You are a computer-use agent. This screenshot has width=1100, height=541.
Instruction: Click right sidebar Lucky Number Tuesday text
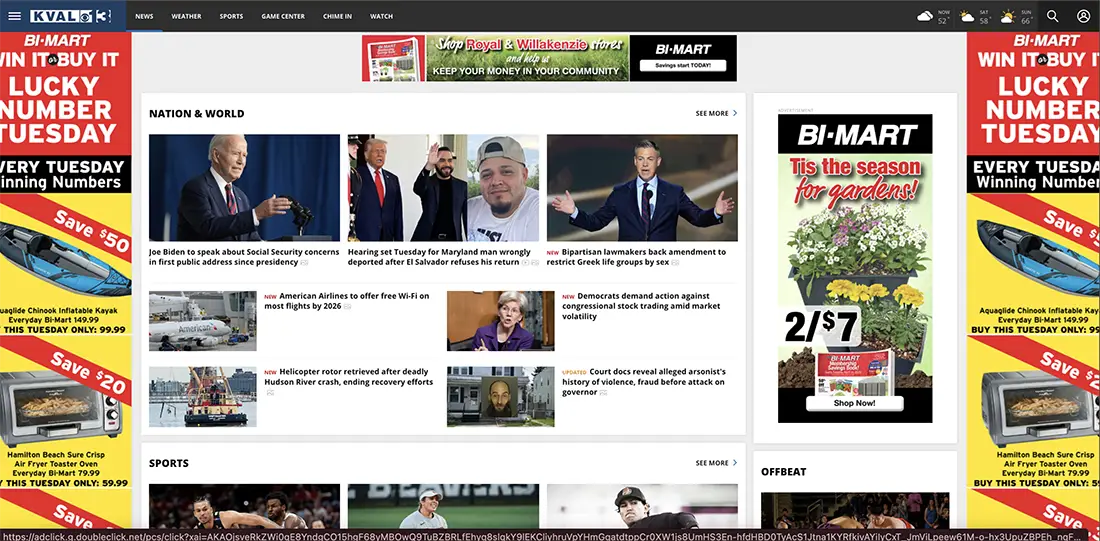point(1040,109)
